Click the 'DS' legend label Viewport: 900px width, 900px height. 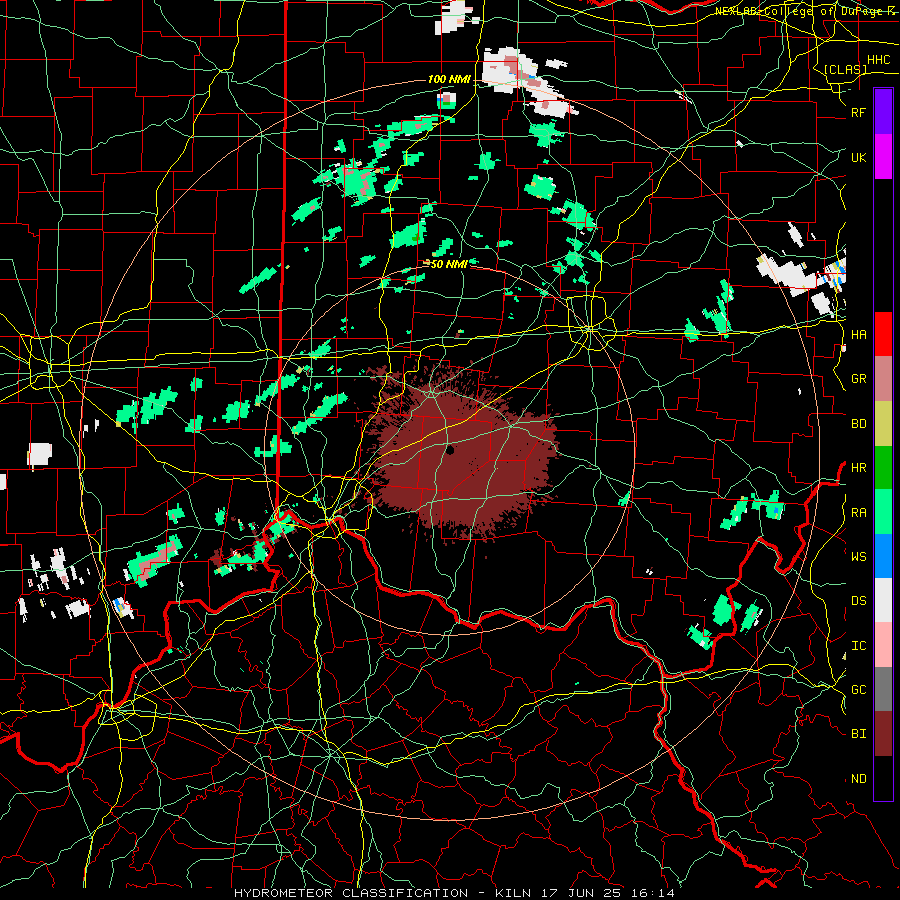coord(859,601)
